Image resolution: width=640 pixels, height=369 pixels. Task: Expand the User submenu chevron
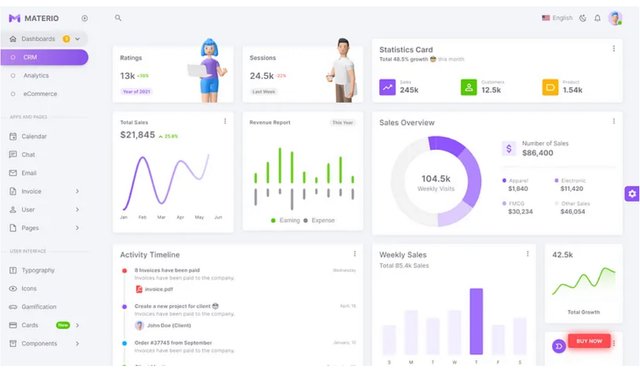[x=77, y=209]
